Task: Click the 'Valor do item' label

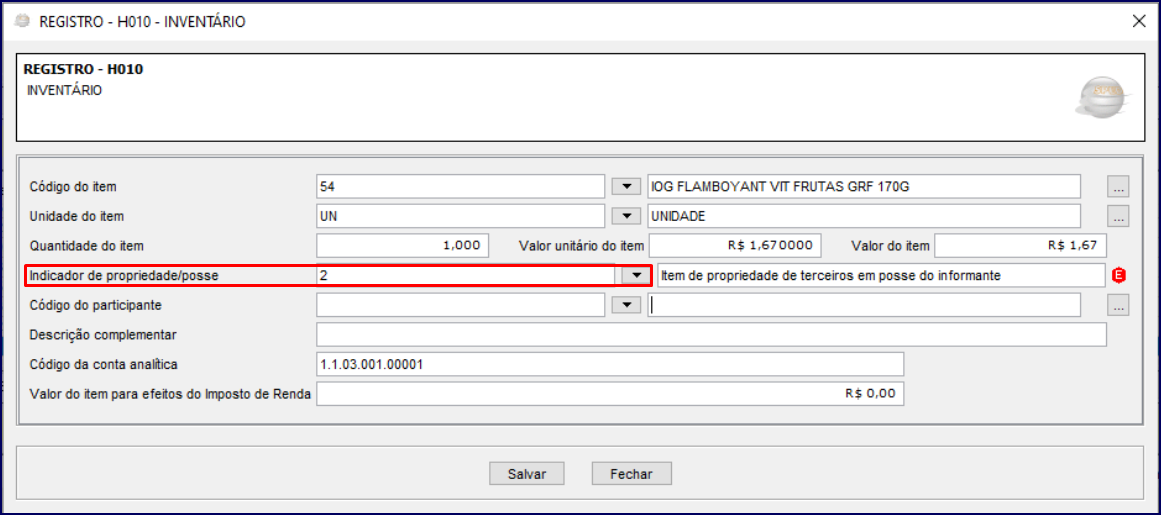Action: pos(891,245)
